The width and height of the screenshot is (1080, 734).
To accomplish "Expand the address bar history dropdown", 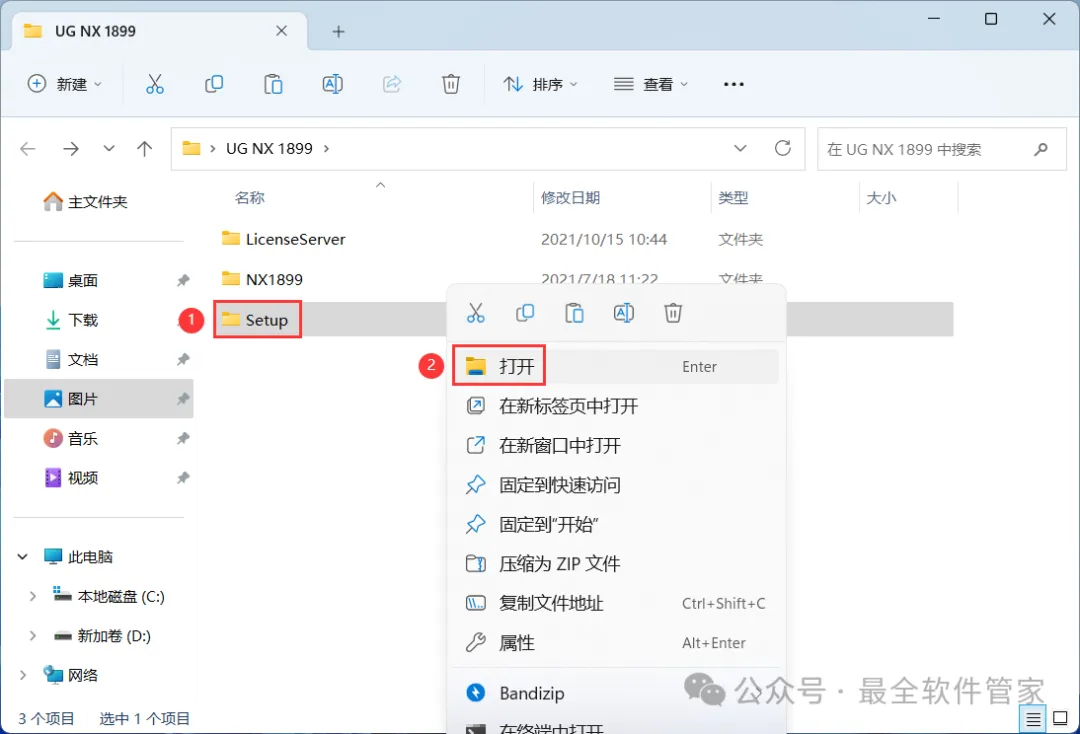I will (x=740, y=148).
